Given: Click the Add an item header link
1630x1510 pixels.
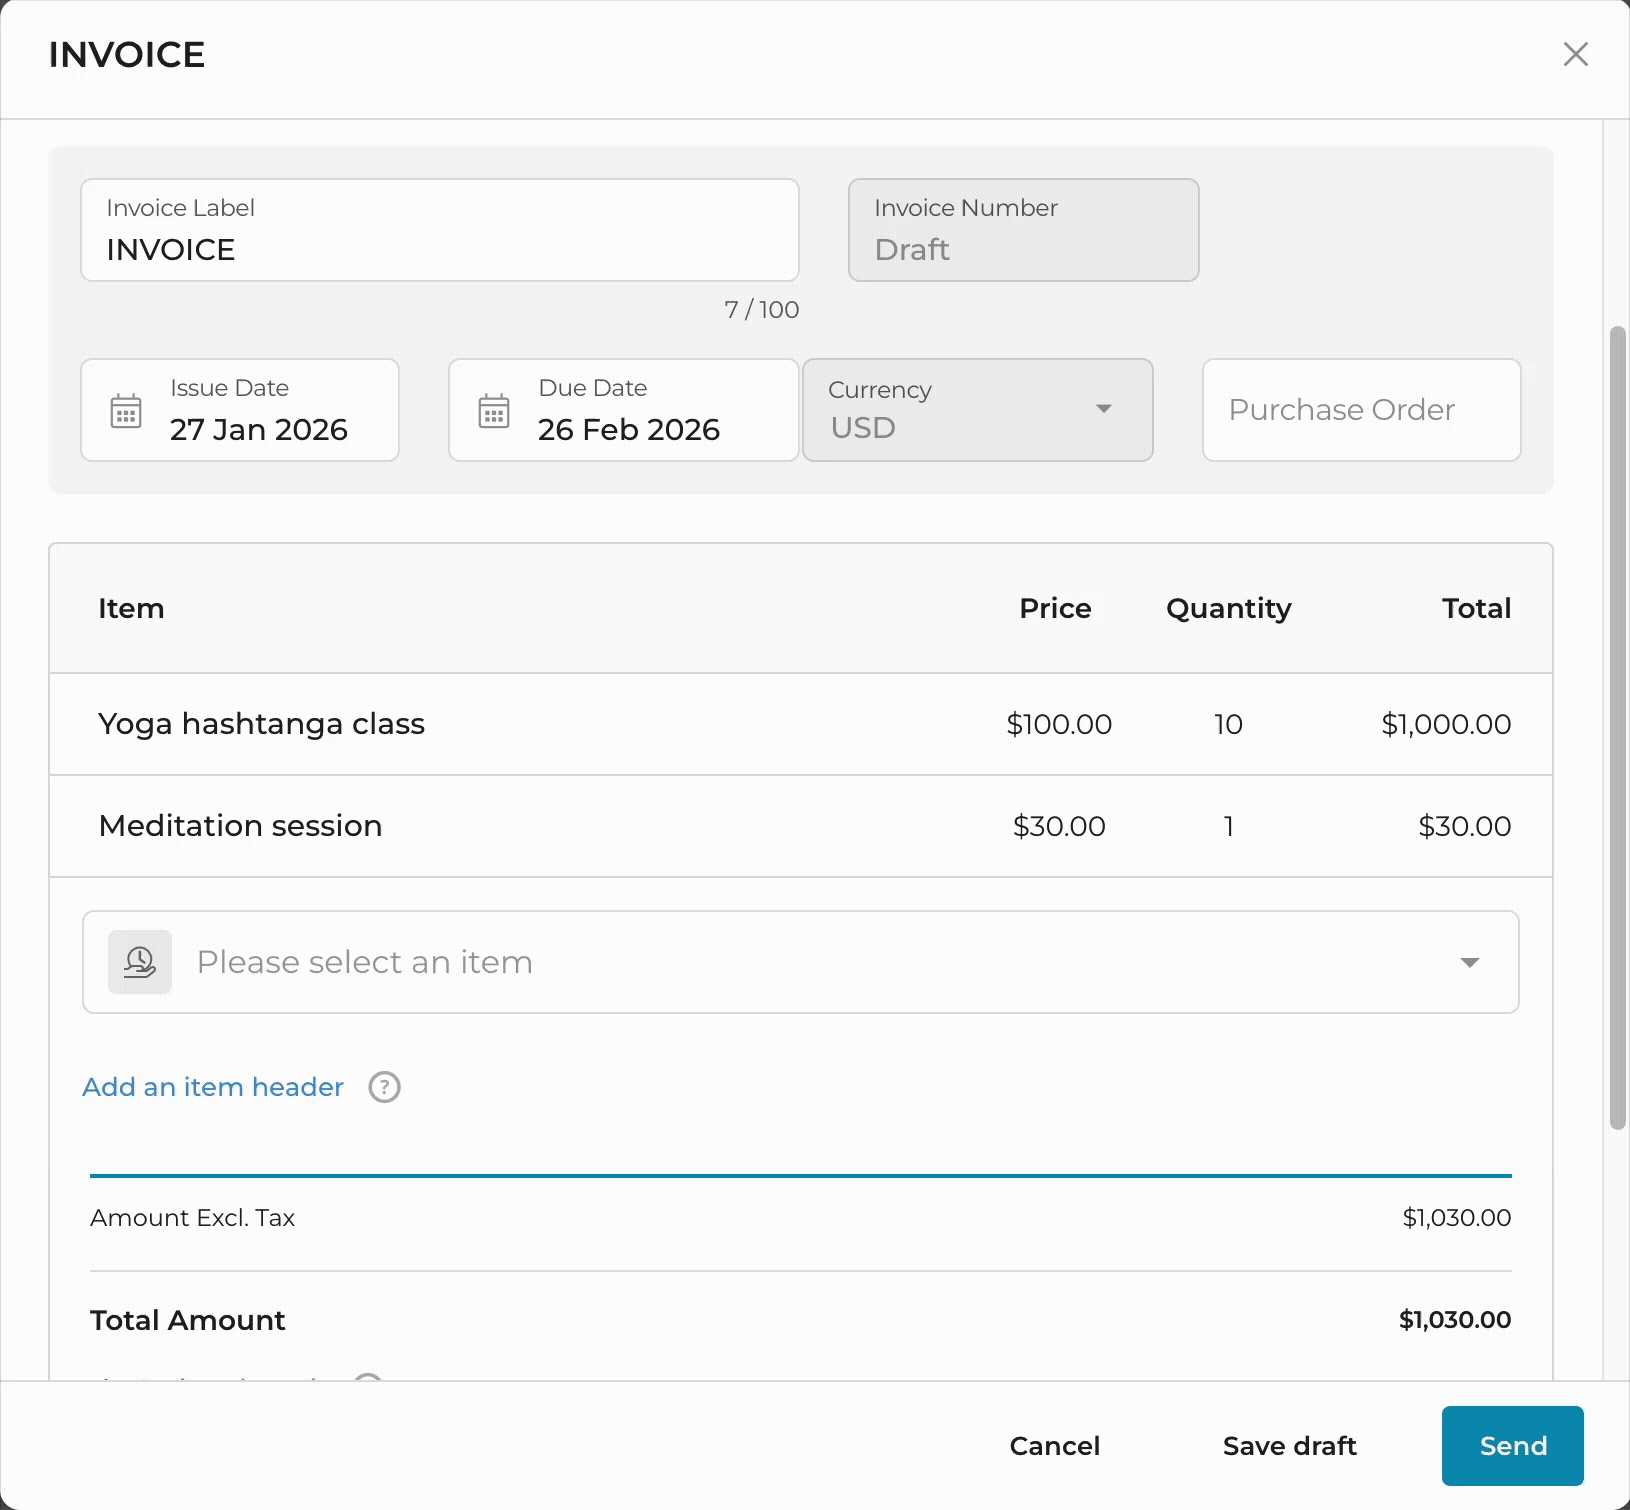Looking at the screenshot, I should point(213,1087).
